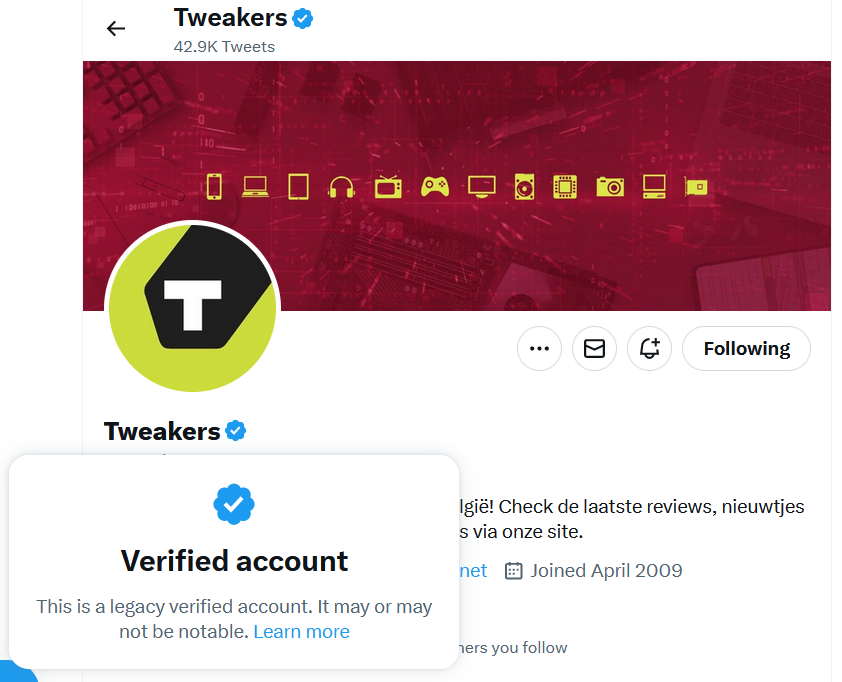
Task: Click the Joined April 2009 text
Action: click(x=605, y=571)
